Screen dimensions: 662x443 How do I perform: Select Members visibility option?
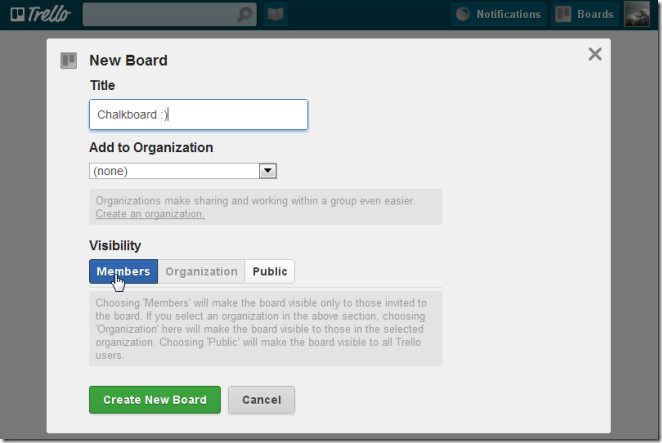(123, 272)
